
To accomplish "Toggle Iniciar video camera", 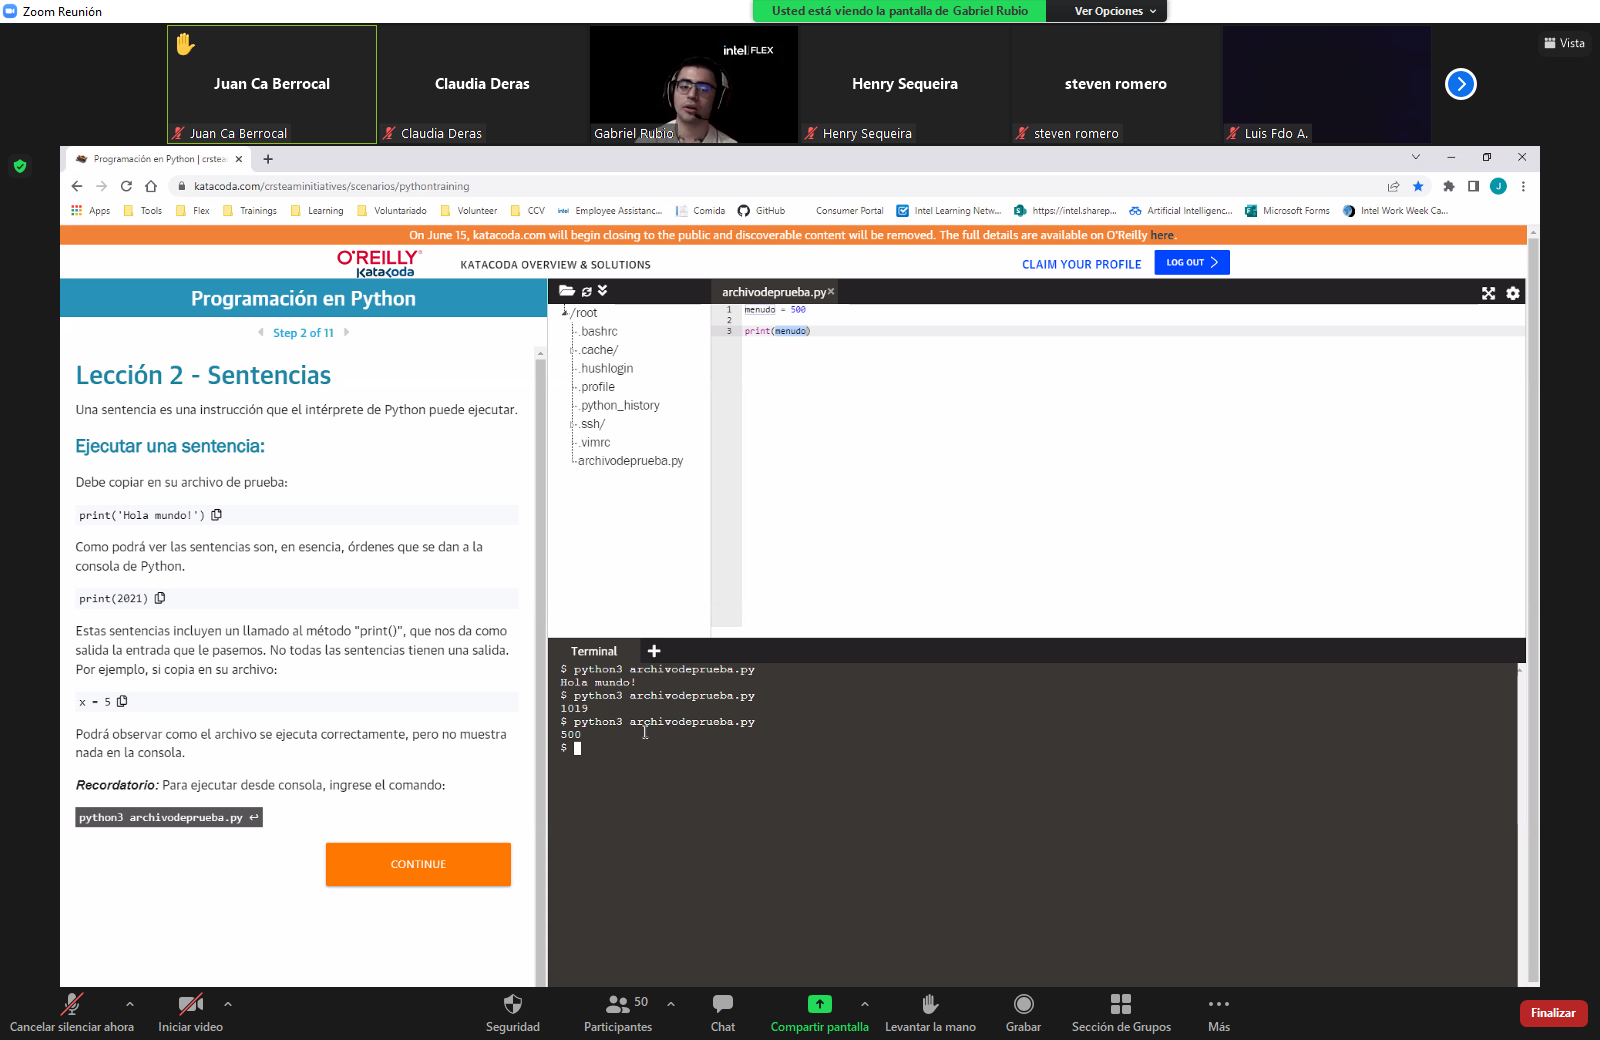I will [190, 1004].
